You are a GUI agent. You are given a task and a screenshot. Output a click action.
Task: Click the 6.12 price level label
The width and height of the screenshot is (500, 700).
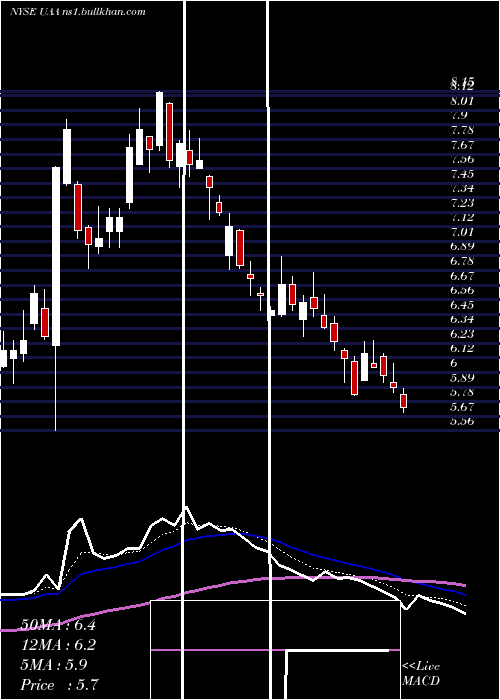point(462,348)
